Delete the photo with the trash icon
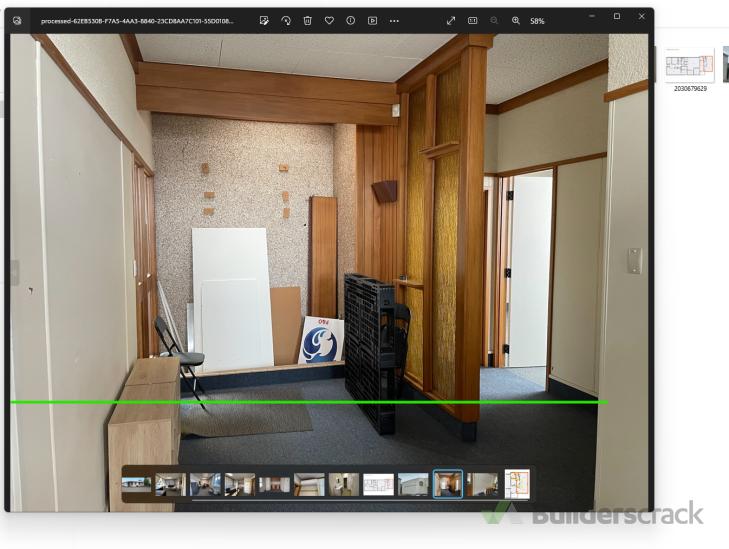Screen dimensions: 729x549 point(307,20)
